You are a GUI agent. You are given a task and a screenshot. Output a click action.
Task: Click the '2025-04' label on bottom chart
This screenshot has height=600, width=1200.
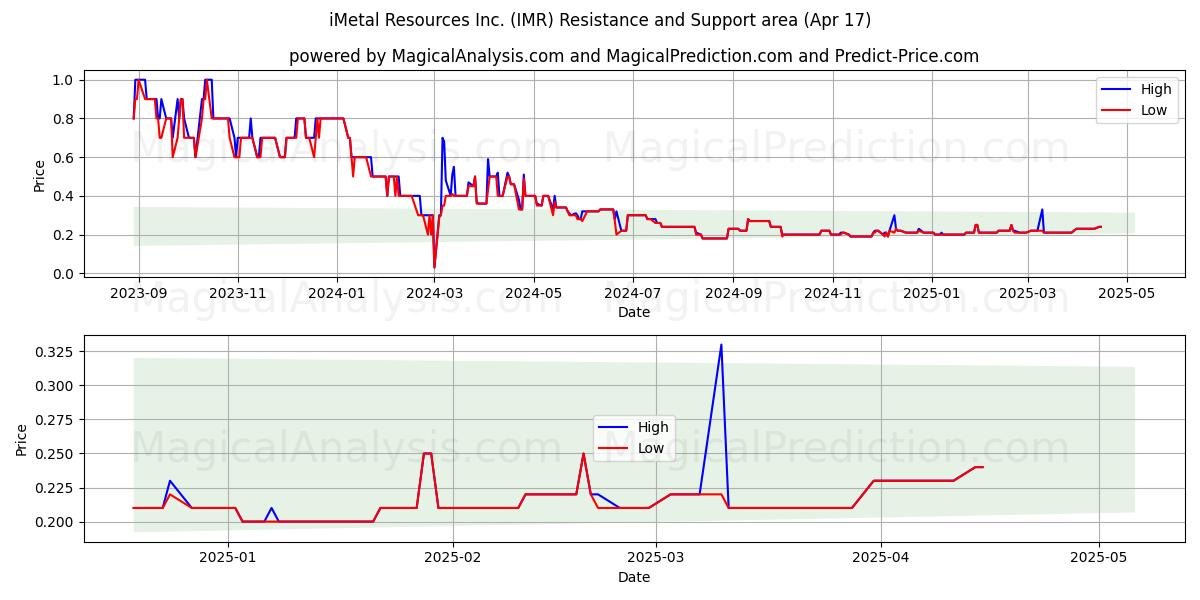point(881,559)
